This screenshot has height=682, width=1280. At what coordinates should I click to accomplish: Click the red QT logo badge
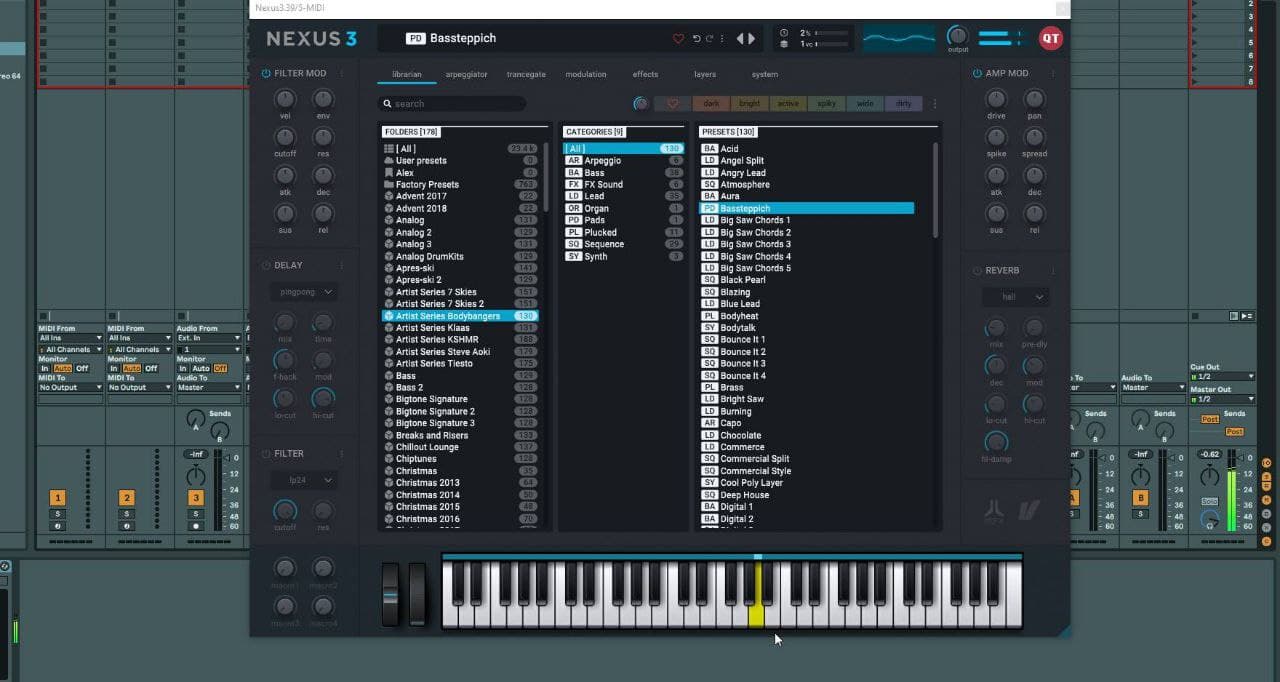coord(1051,38)
